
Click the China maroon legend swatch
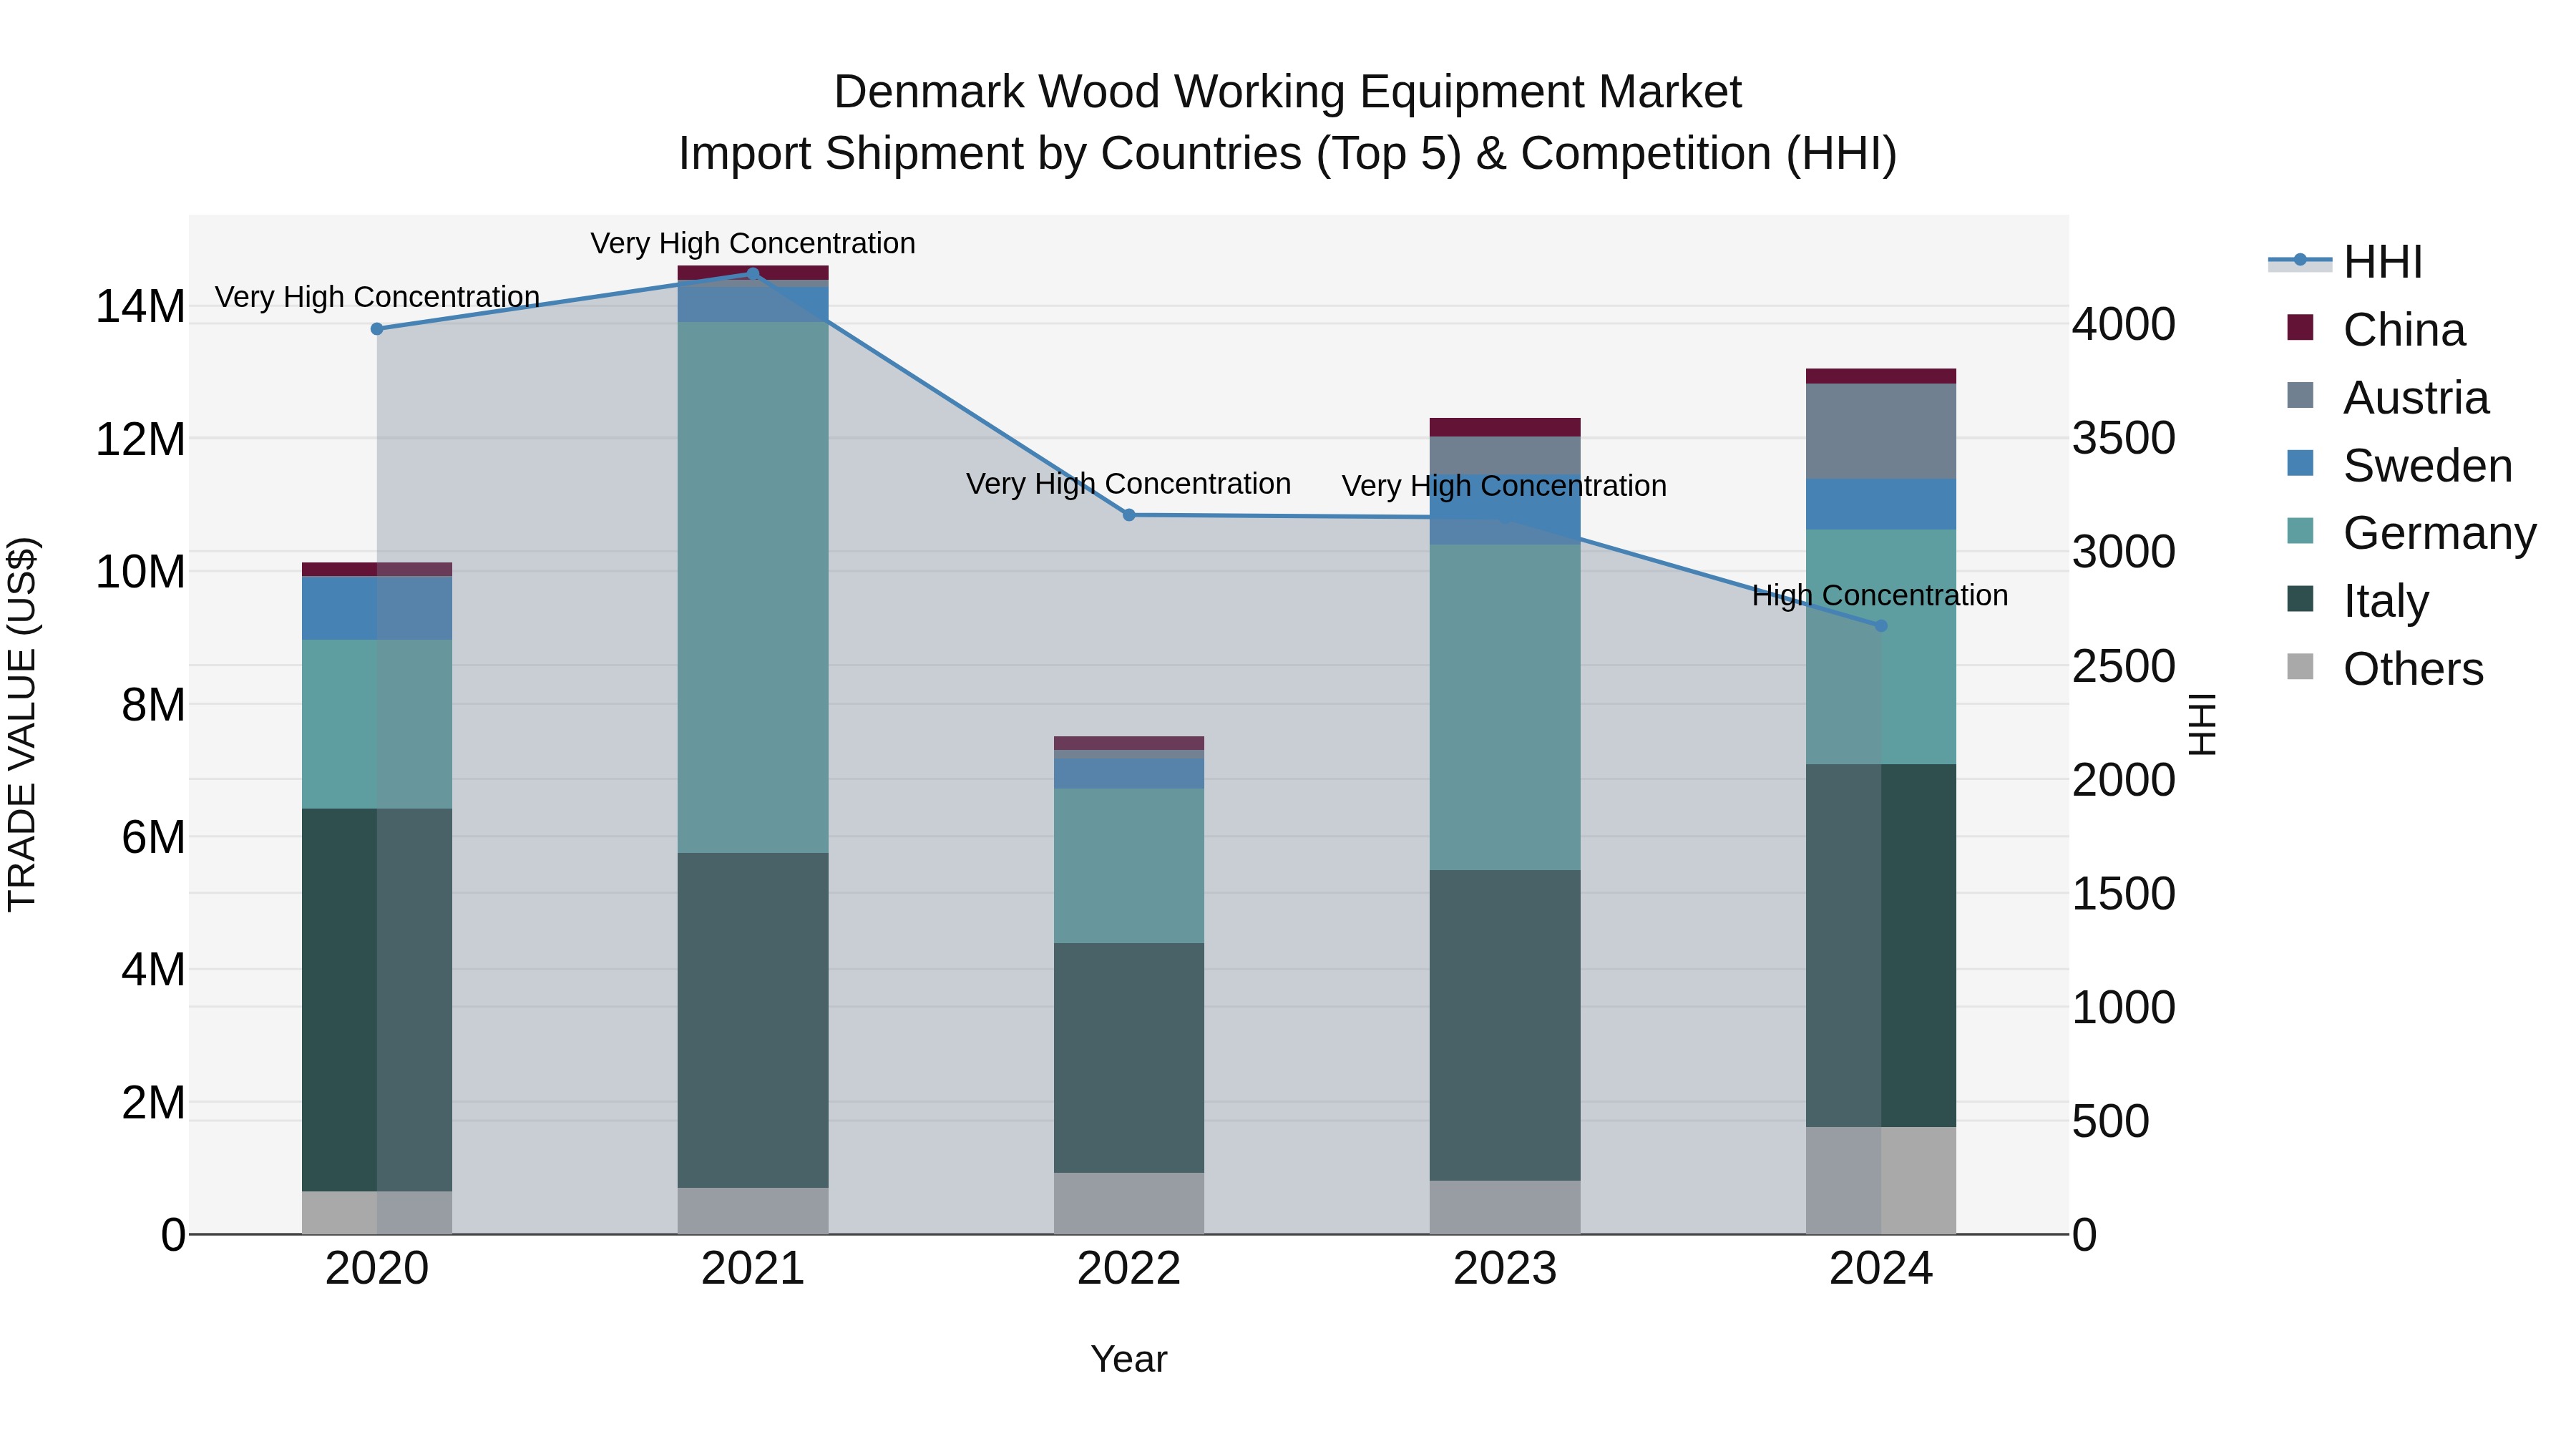tap(2300, 328)
